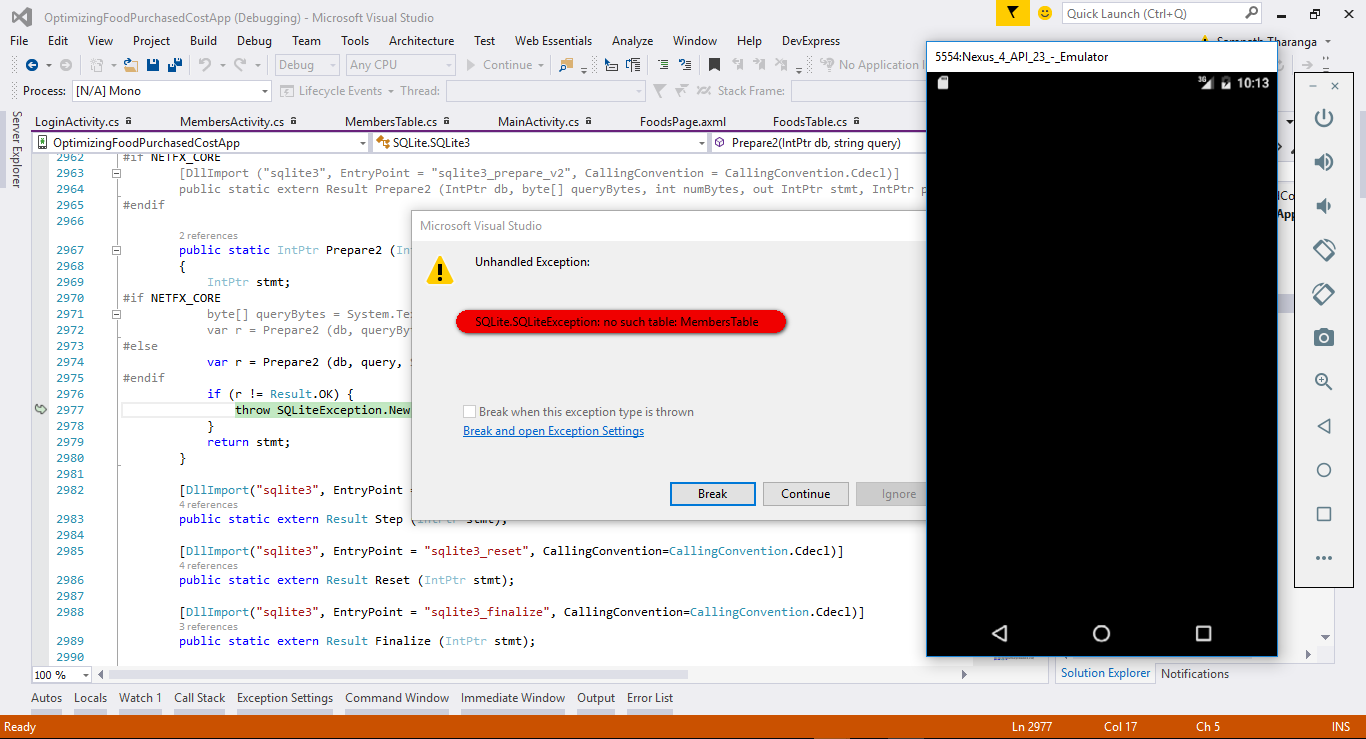The image size is (1366, 739).
Task: Click the Open File toolbar icon
Action: (x=131, y=65)
